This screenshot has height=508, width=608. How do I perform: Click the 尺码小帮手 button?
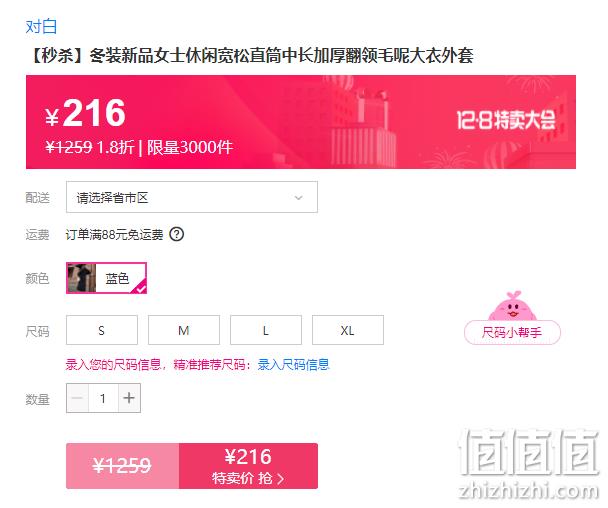pos(512,332)
